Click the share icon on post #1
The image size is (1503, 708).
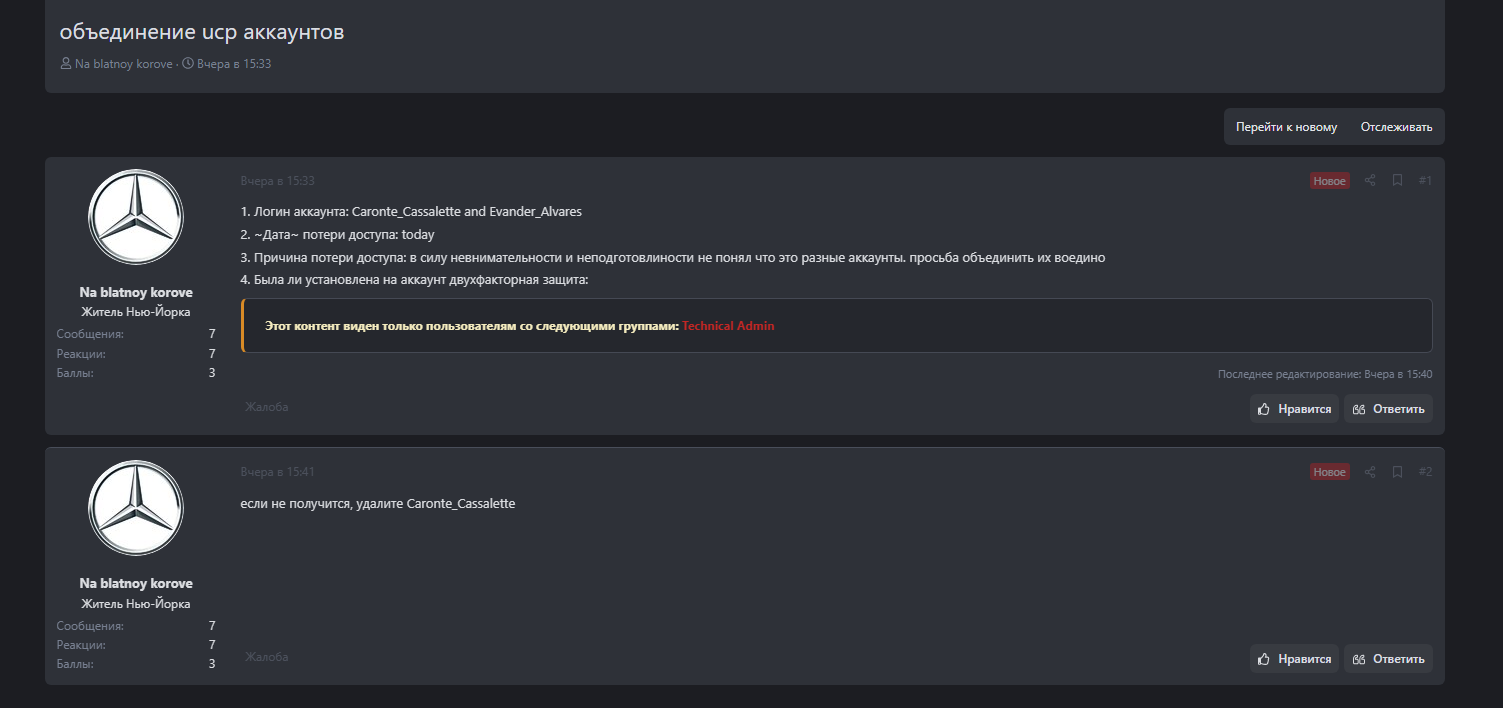point(1370,181)
